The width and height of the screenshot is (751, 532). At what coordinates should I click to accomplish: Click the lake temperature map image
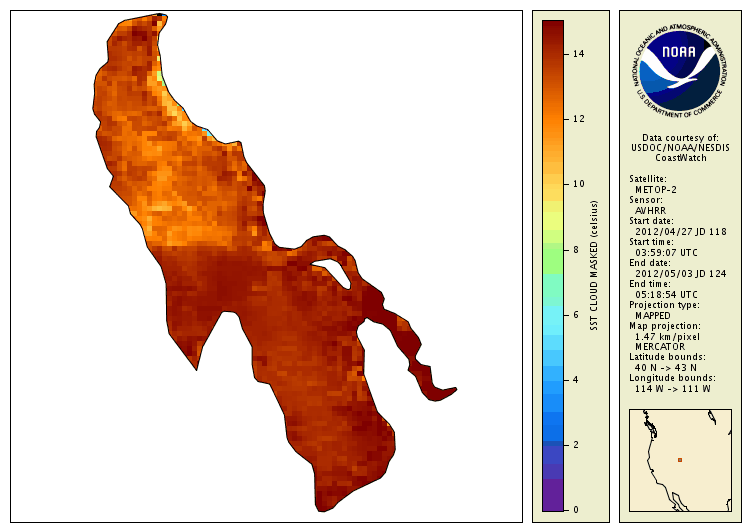pyautogui.click(x=266, y=266)
